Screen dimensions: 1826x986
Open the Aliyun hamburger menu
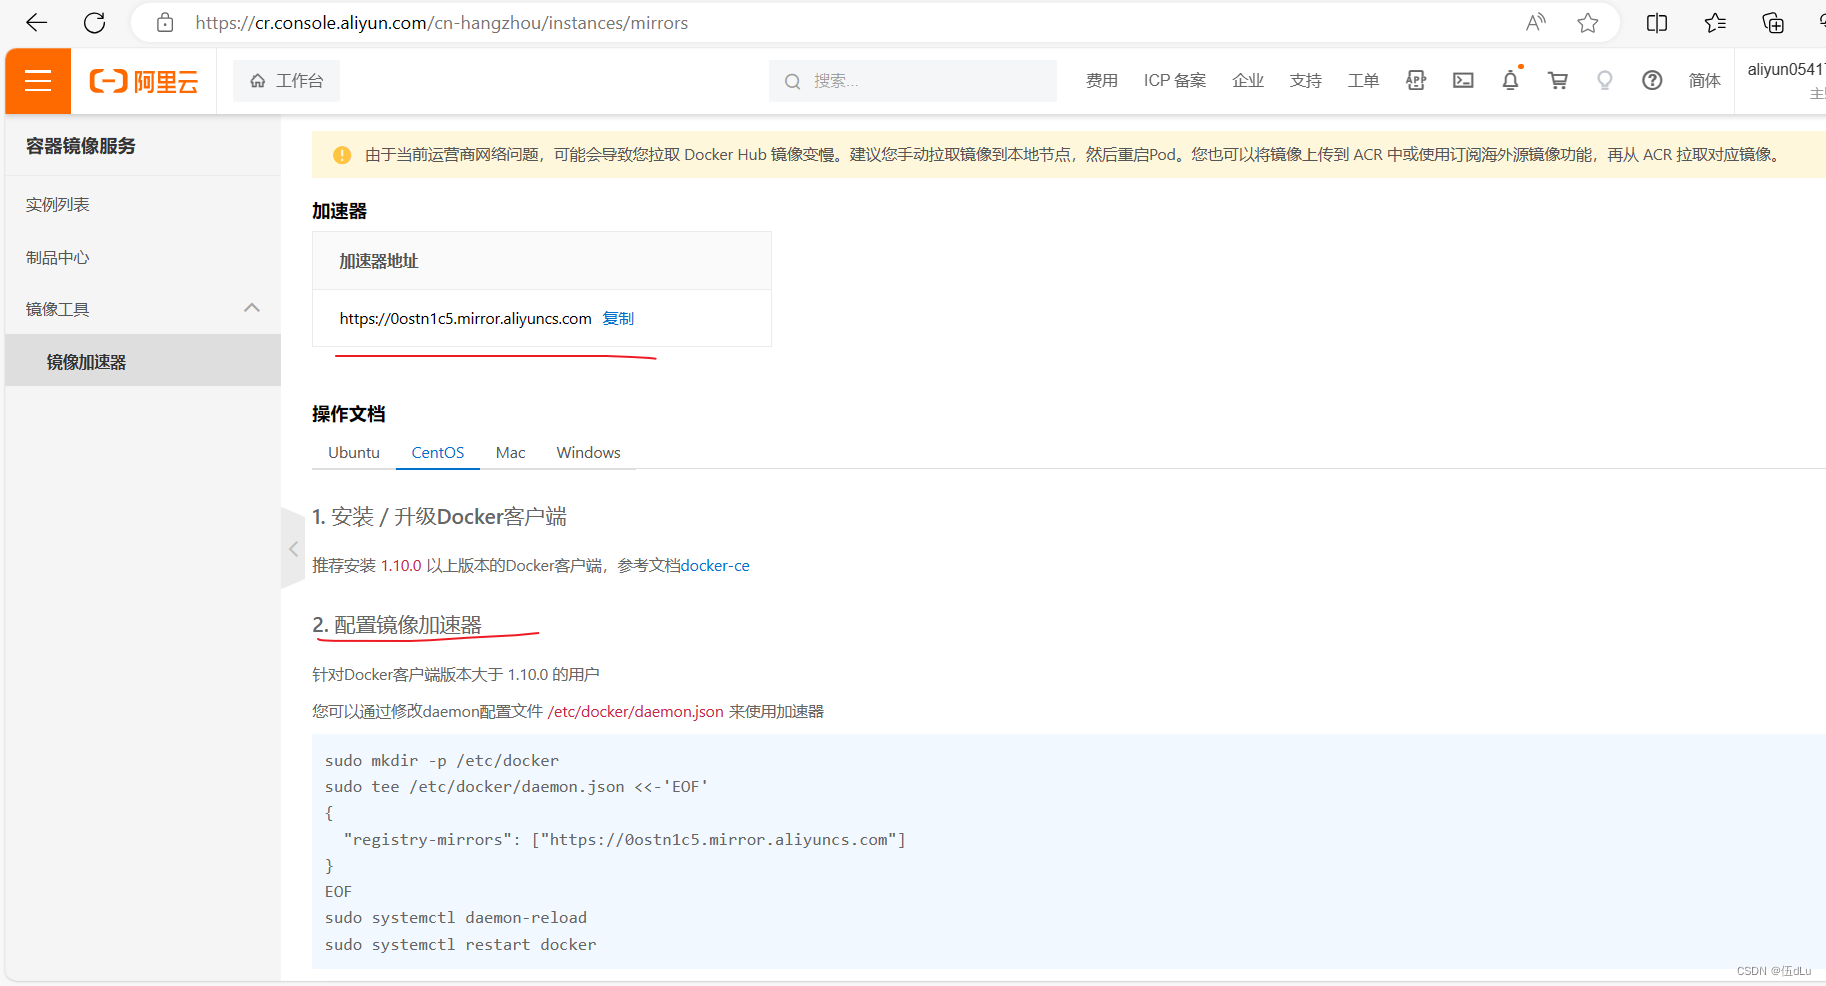tap(38, 81)
